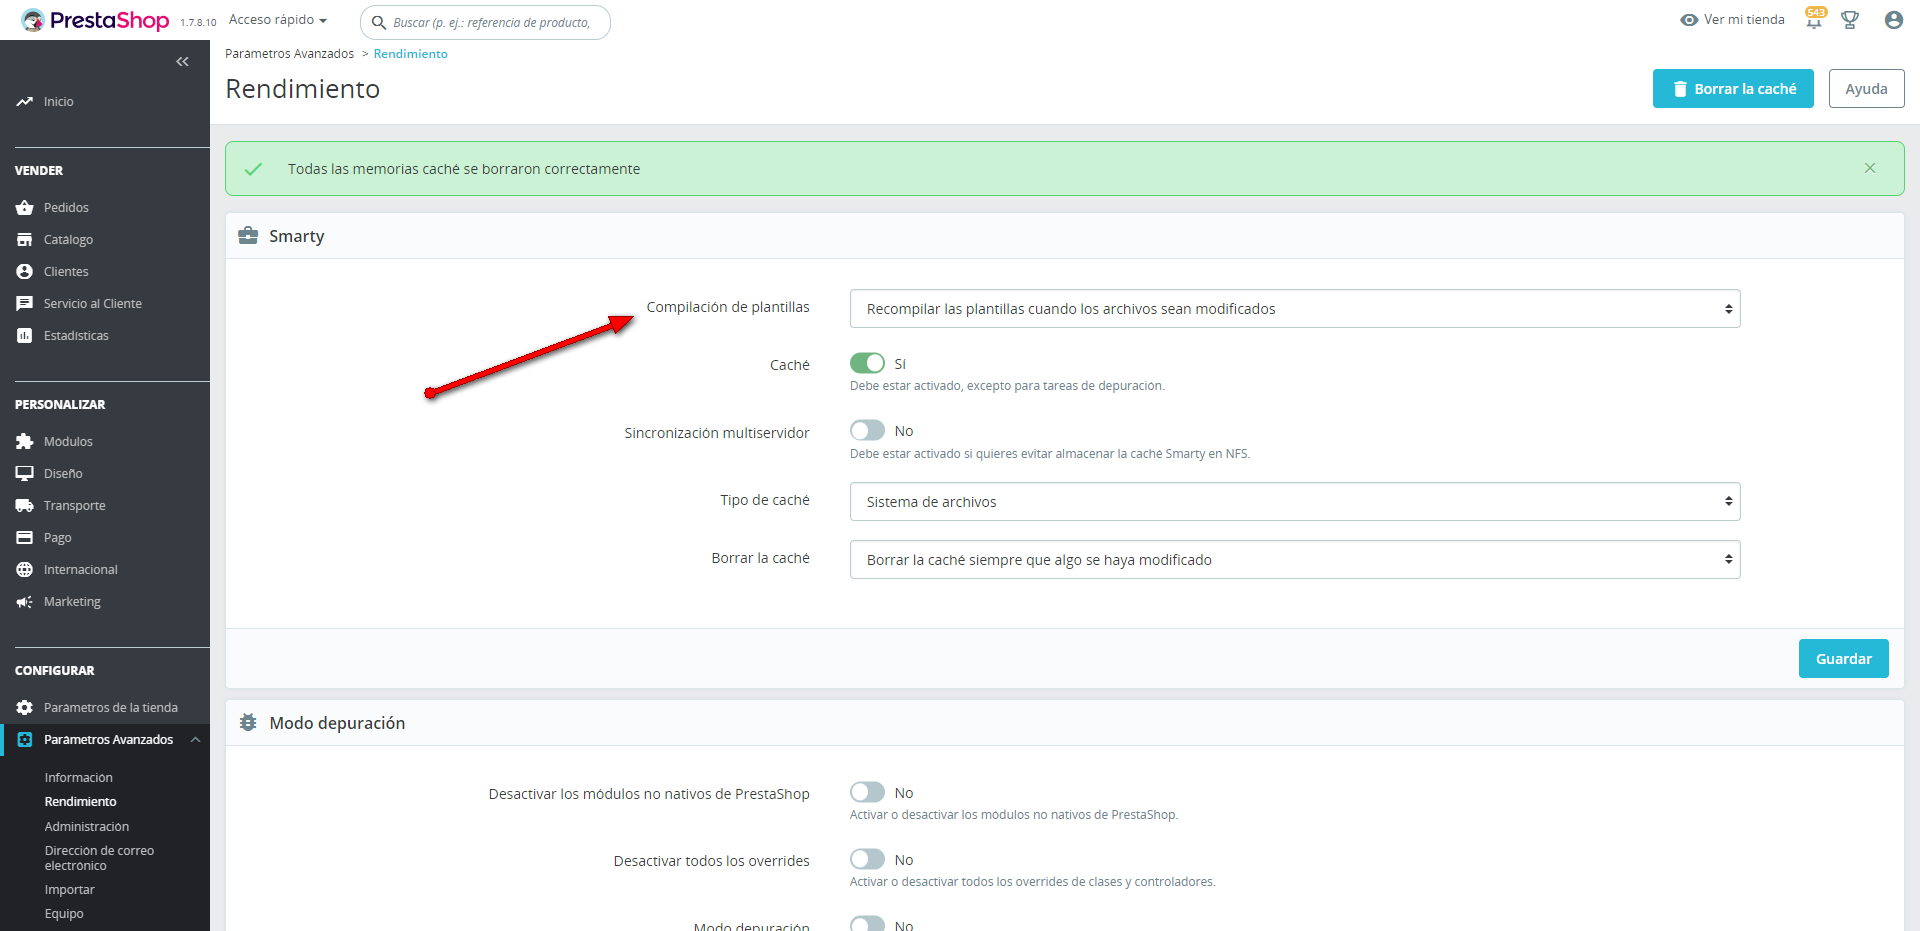This screenshot has width=1920, height=931.
Task: Click the Pago credit card icon
Action: click(x=24, y=538)
